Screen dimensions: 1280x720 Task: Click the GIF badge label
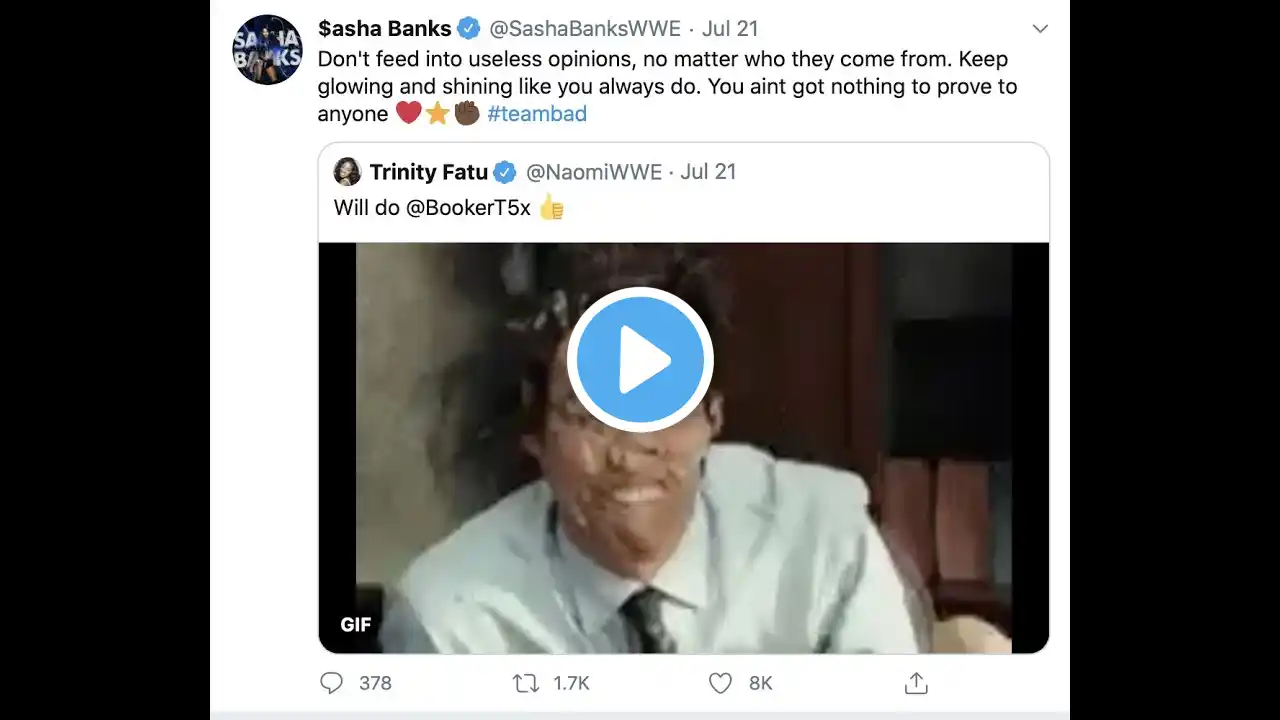point(356,625)
